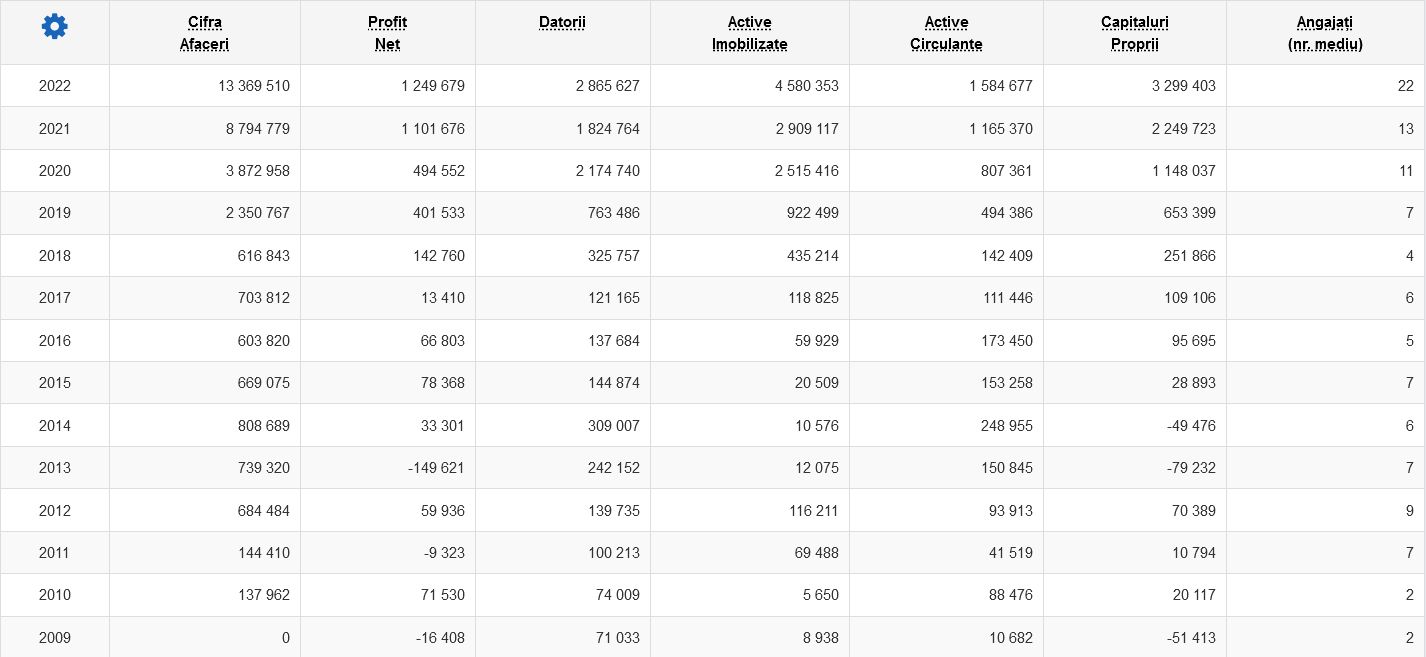Click the Cifra Afaceri column header
The height and width of the screenshot is (657, 1426).
pyautogui.click(x=204, y=33)
